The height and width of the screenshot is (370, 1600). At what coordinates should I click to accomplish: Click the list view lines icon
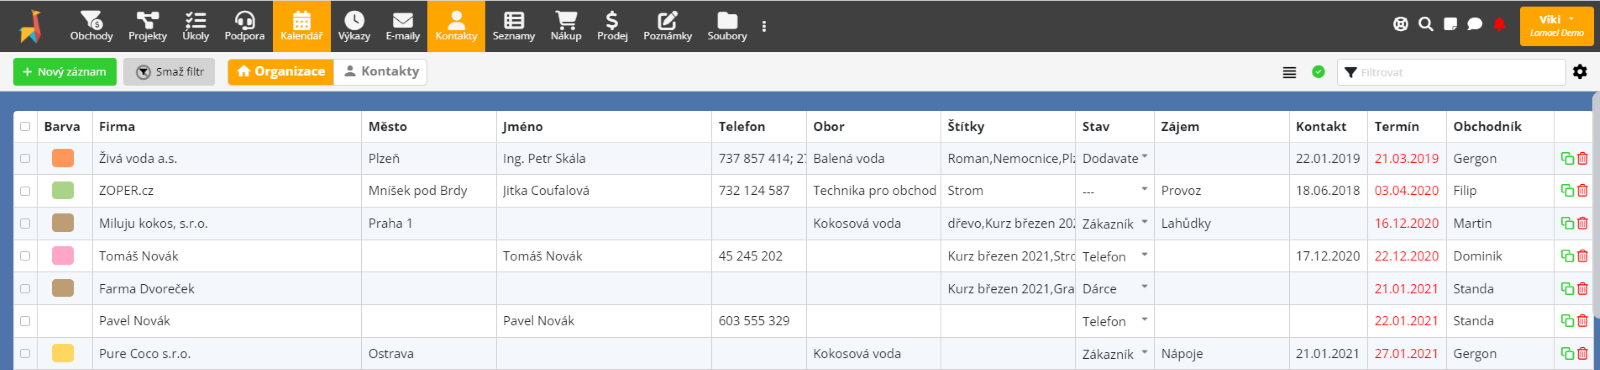point(1290,72)
